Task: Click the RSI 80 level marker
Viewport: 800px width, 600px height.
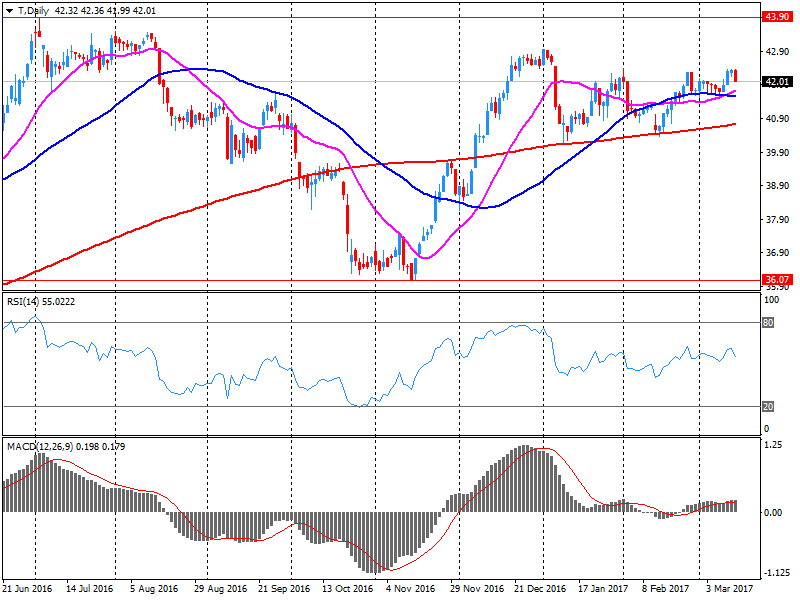Action: click(x=770, y=323)
